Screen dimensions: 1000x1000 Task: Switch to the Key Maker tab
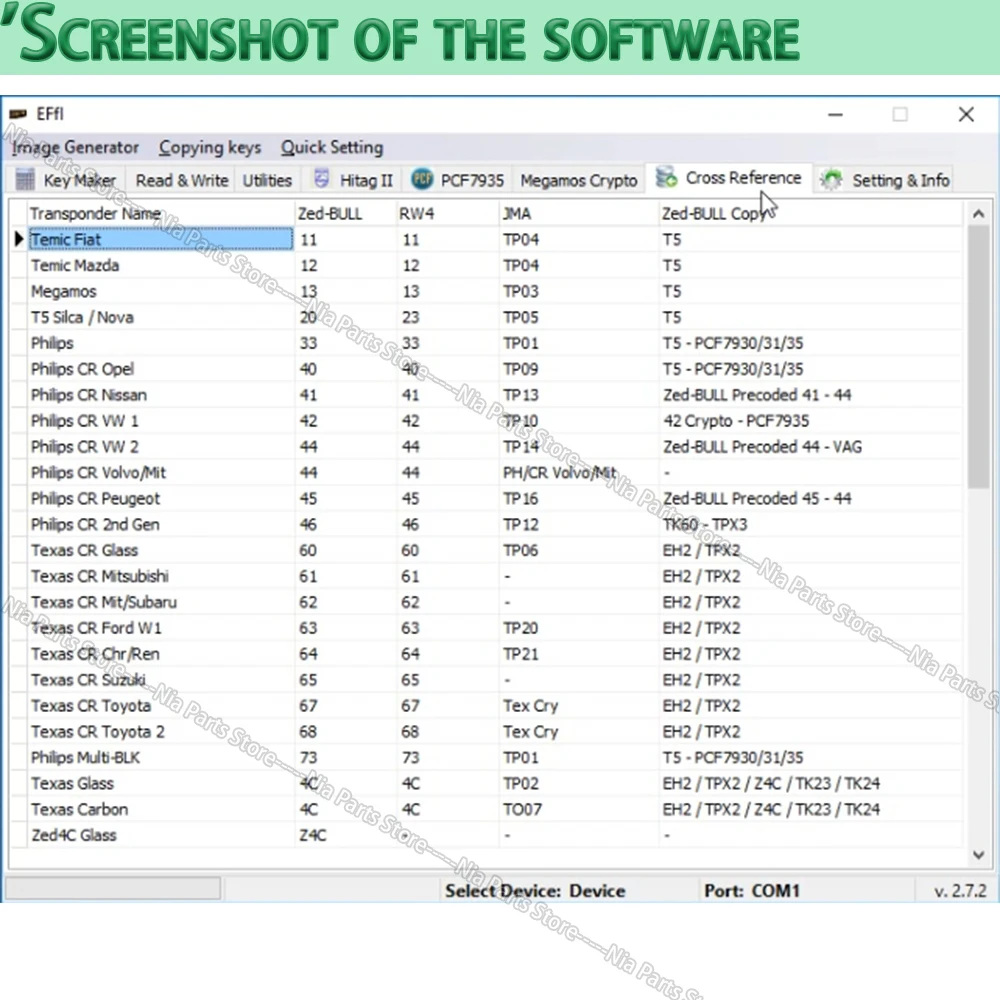tap(67, 180)
